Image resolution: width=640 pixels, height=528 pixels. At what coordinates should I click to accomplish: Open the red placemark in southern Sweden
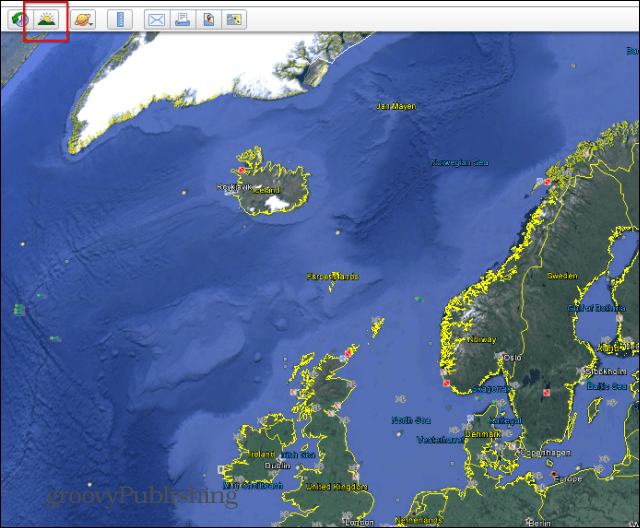[x=546, y=393]
